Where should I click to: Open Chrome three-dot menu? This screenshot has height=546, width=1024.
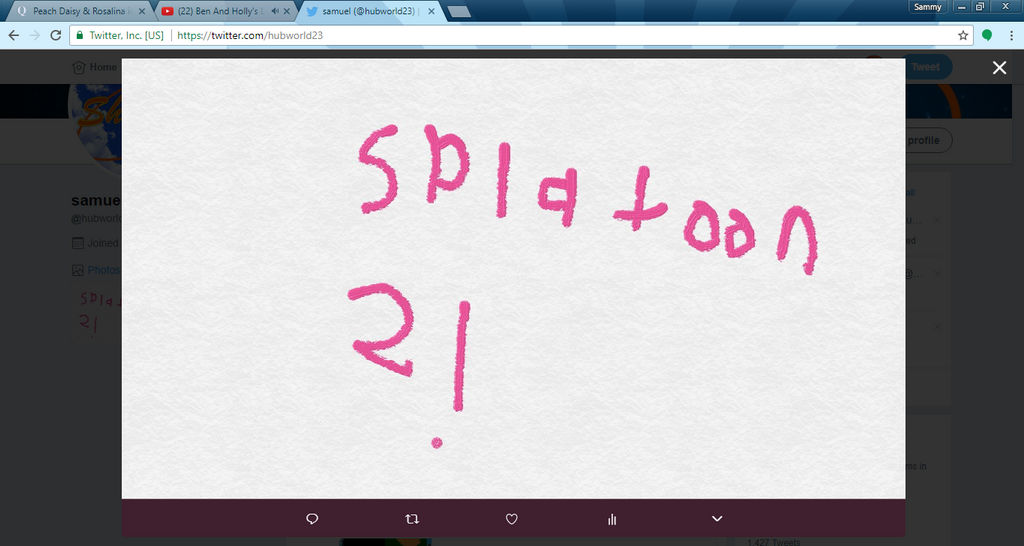coord(1011,35)
